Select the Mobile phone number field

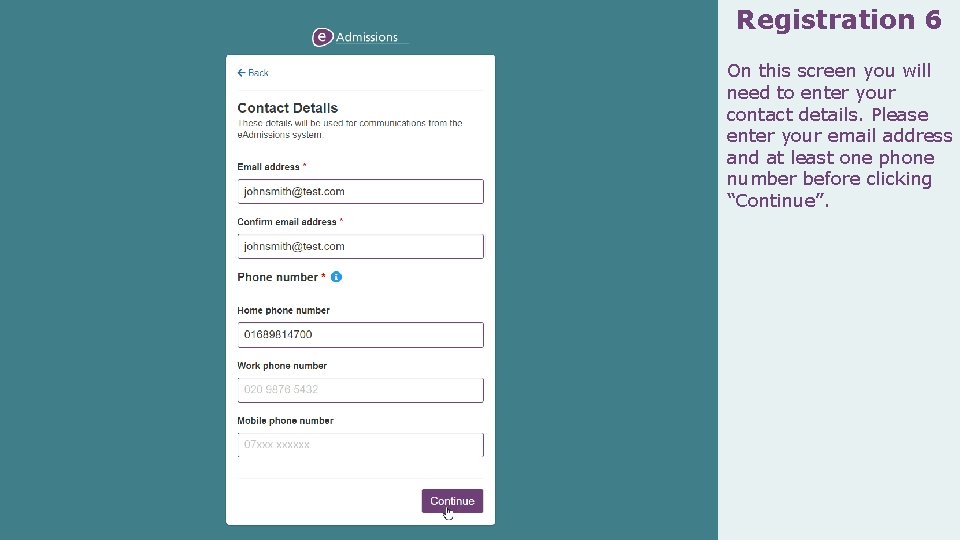360,444
